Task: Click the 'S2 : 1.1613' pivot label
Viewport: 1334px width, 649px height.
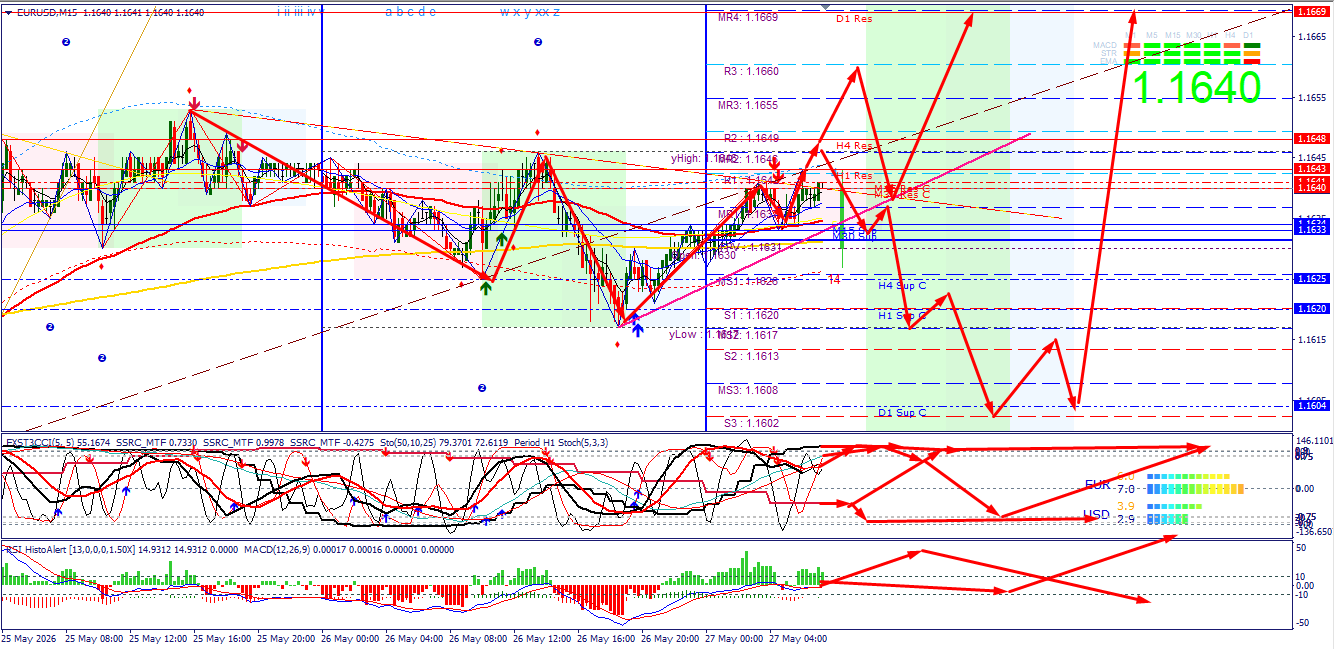Action: [x=751, y=356]
